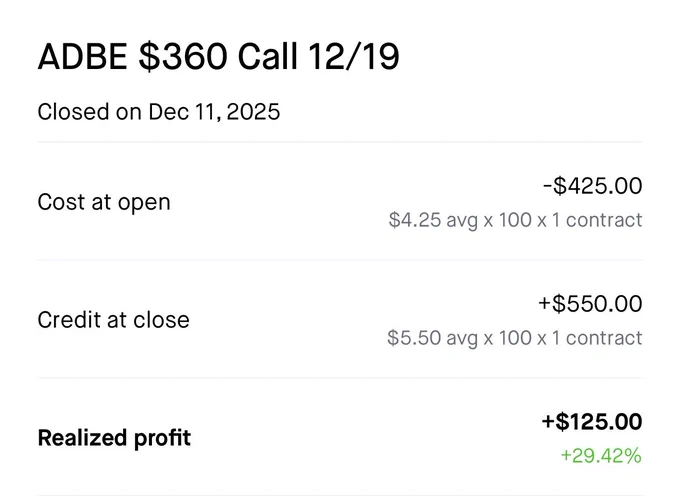Viewport: 680px width, 496px height.
Task: Click the word Call in the heading
Action: tap(268, 57)
